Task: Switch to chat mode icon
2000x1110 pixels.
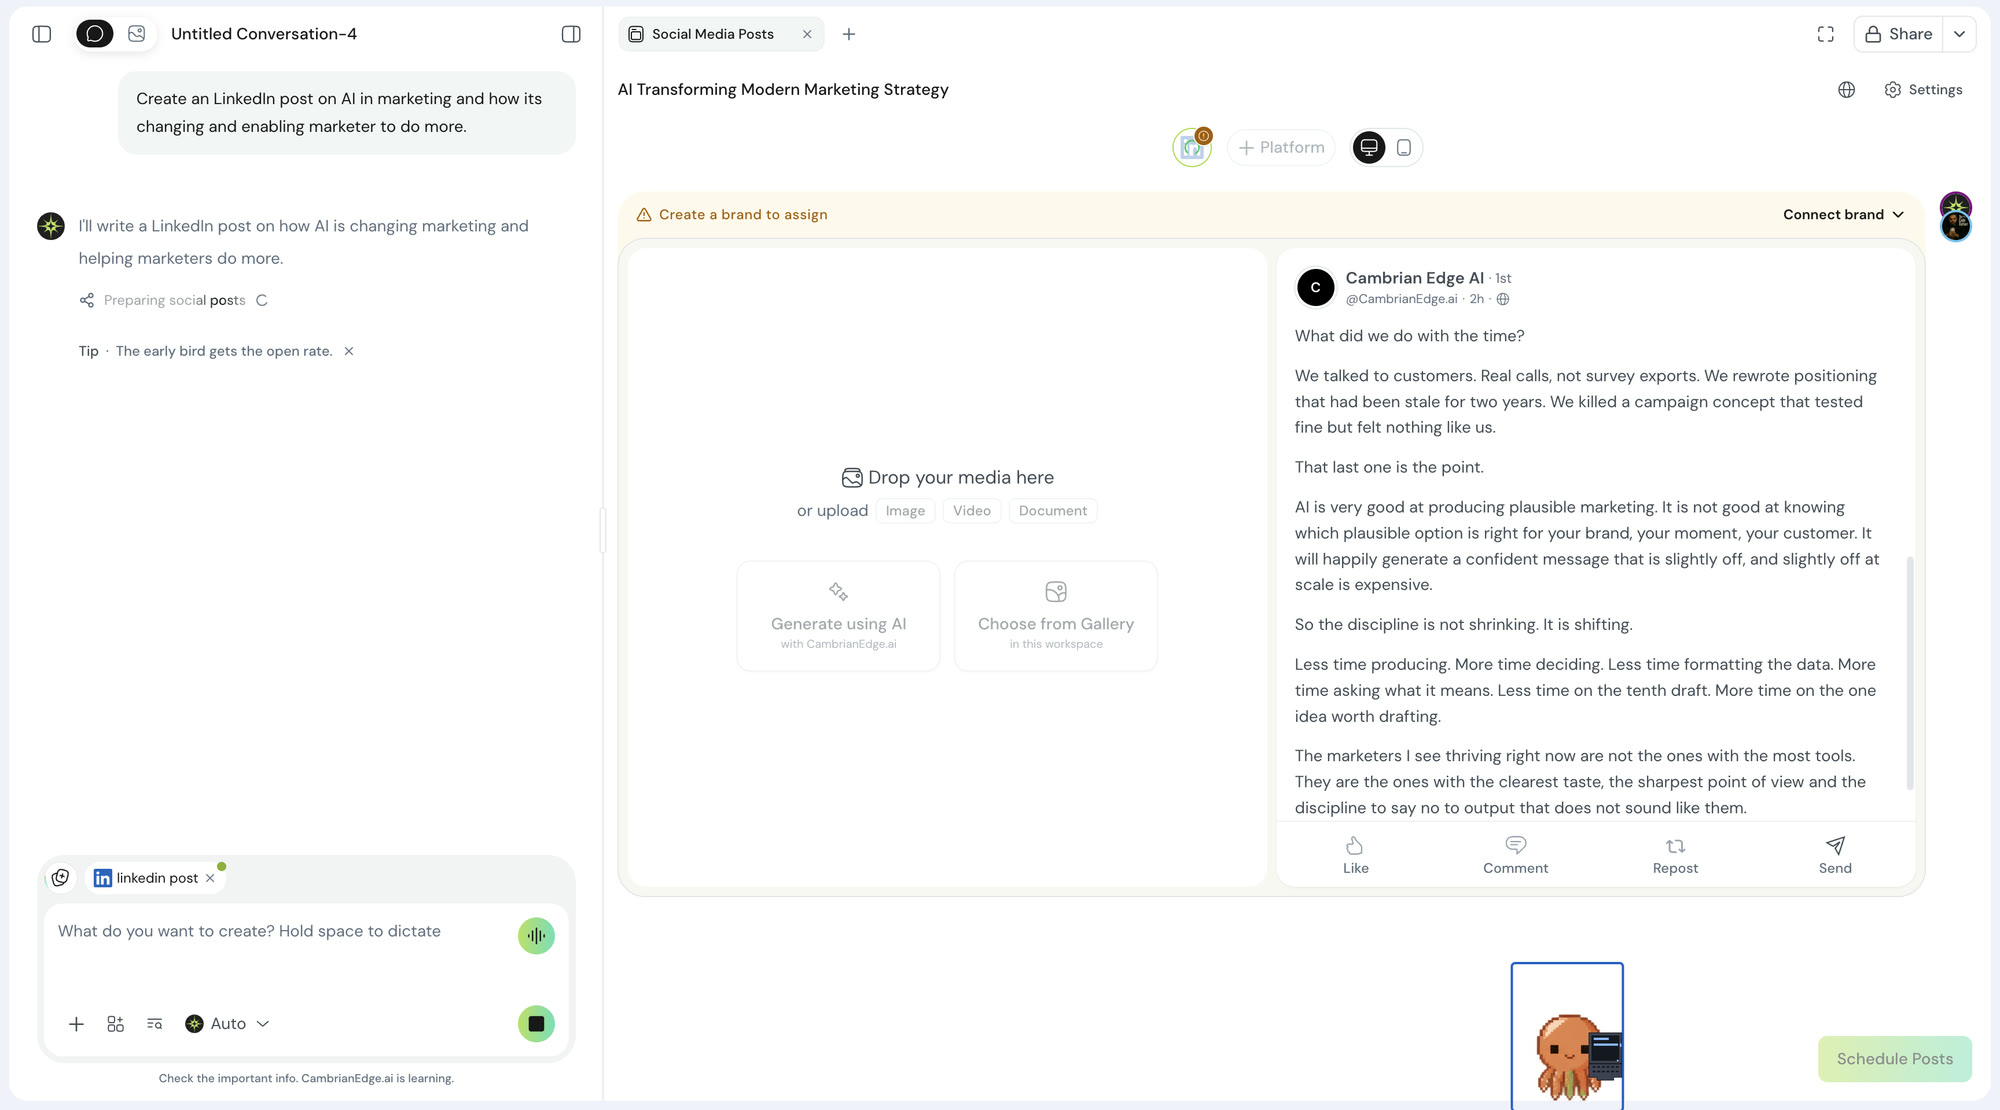Action: tap(95, 34)
